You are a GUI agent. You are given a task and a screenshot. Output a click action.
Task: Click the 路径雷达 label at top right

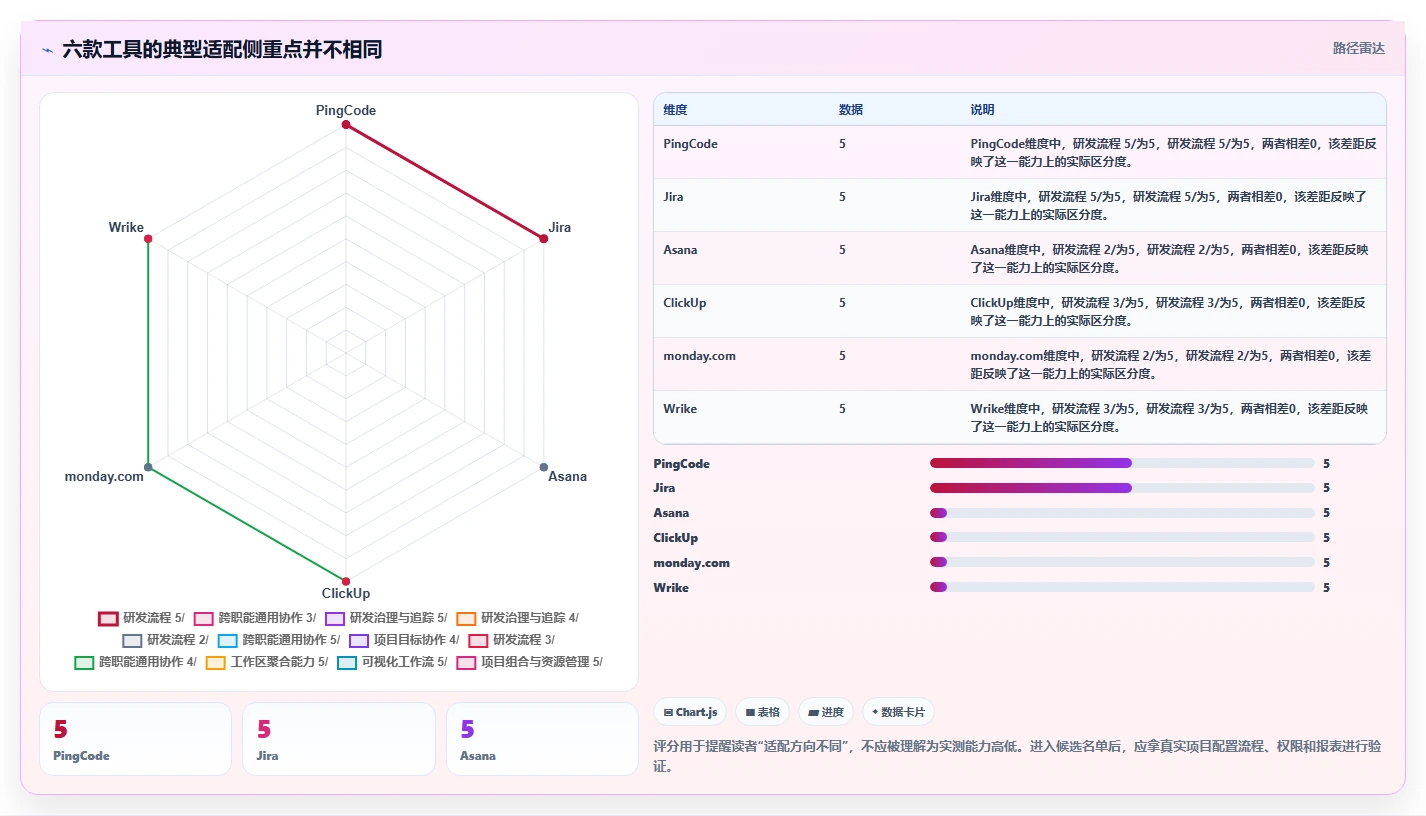click(x=1359, y=48)
